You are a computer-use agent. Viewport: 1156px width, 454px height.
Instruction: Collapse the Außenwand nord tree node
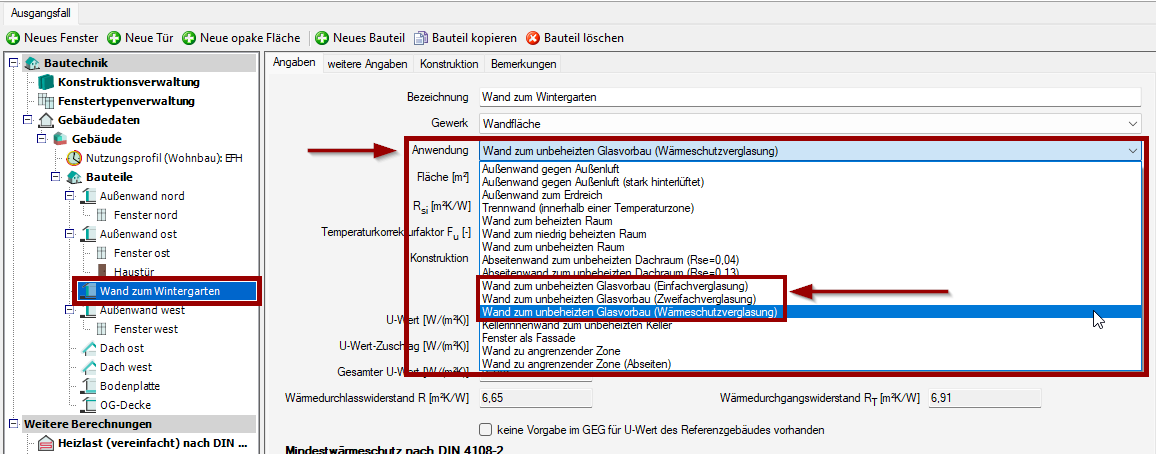(67, 196)
